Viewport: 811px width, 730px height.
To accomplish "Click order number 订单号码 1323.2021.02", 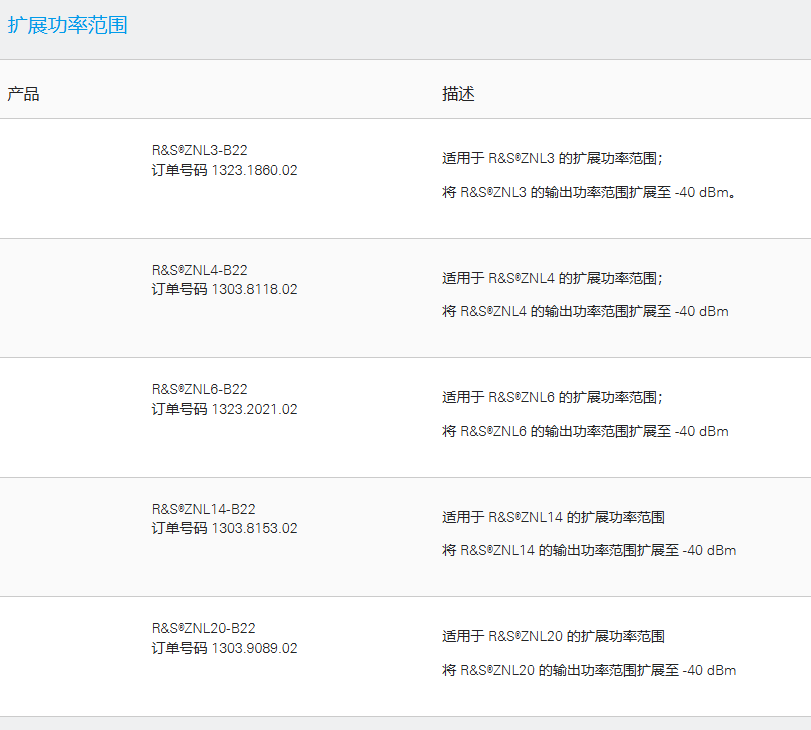I will coord(224,409).
